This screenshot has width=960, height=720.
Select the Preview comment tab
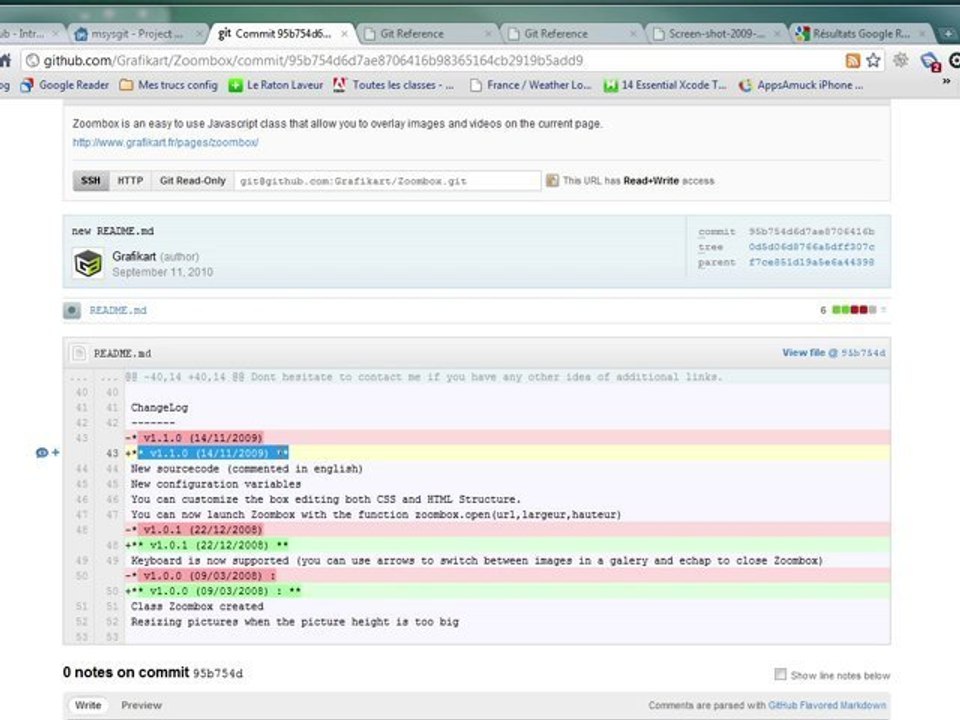(x=141, y=705)
